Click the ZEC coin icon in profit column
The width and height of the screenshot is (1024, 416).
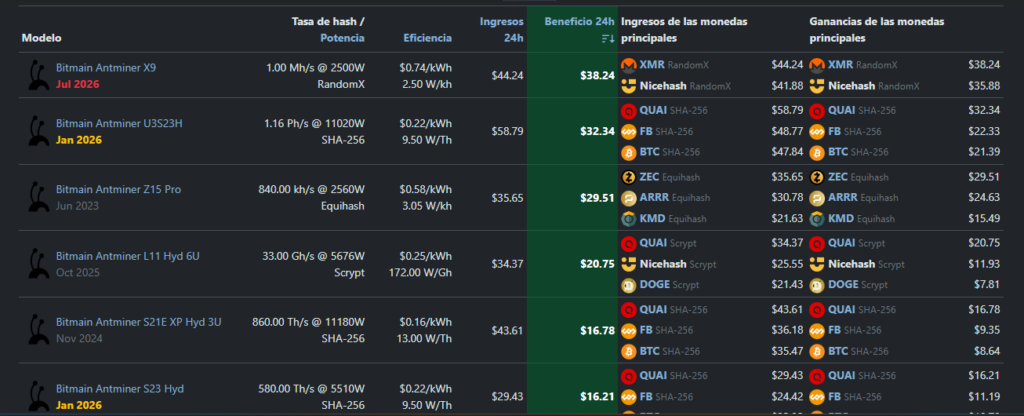point(817,177)
